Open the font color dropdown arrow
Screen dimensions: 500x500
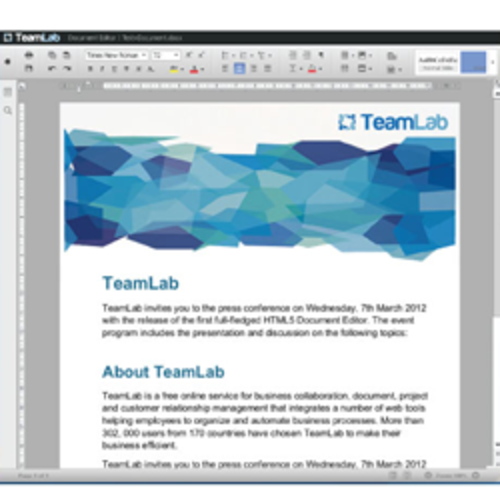click(202, 69)
